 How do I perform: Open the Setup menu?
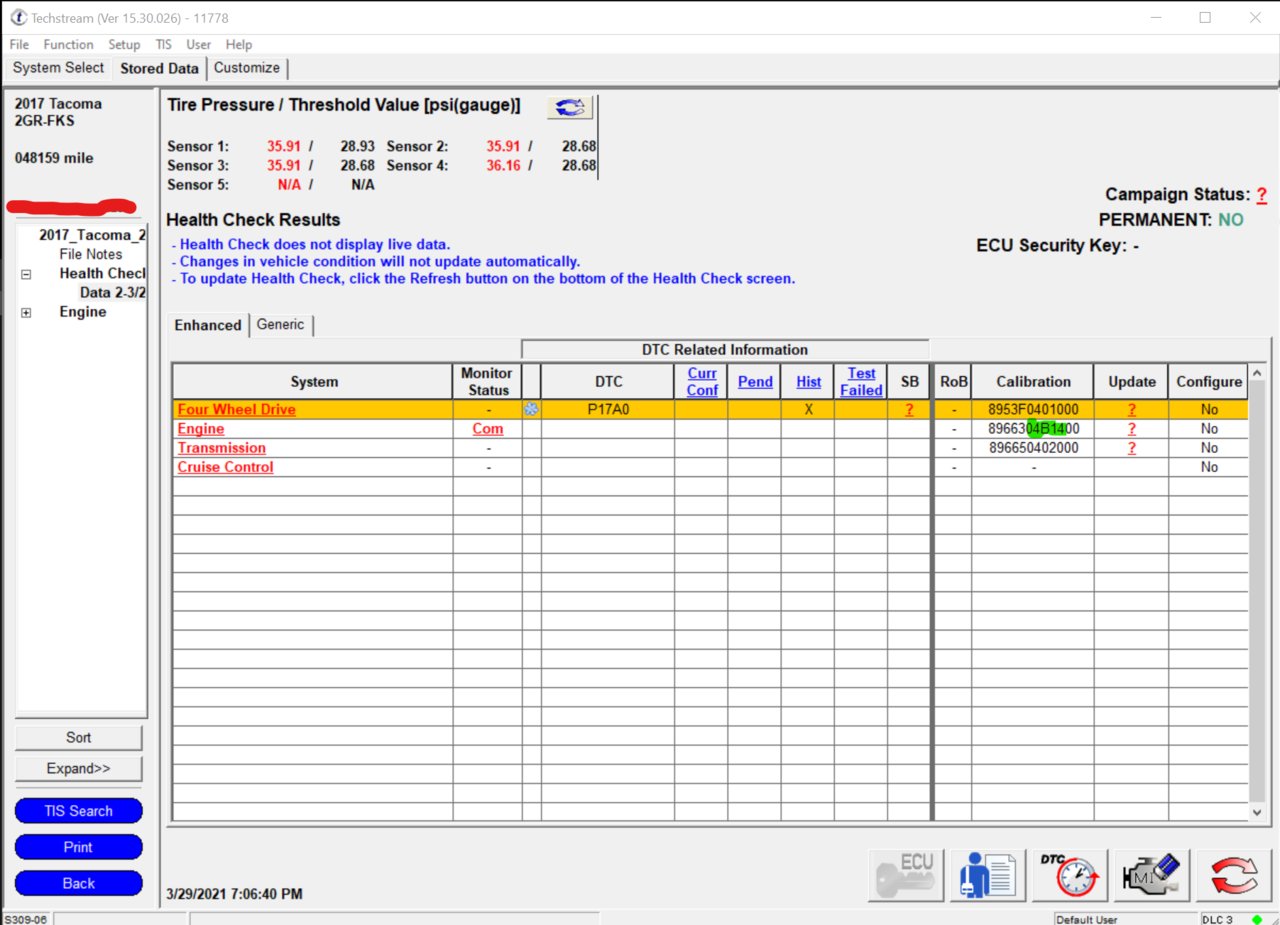[x=124, y=44]
